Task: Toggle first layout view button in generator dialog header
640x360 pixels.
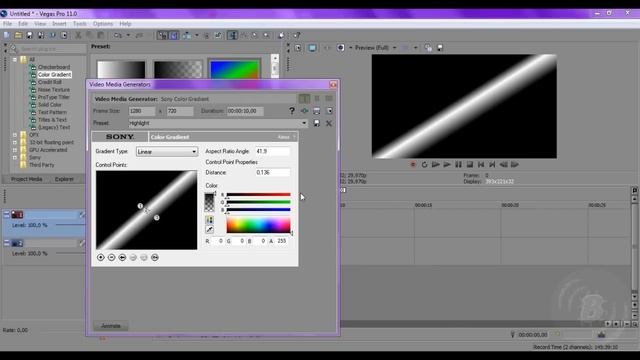Action: click(x=304, y=98)
